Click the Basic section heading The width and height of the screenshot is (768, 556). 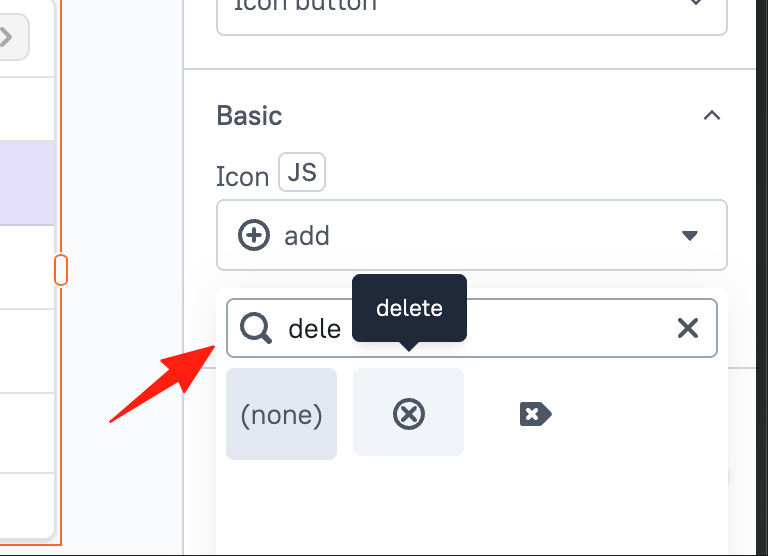click(x=249, y=116)
